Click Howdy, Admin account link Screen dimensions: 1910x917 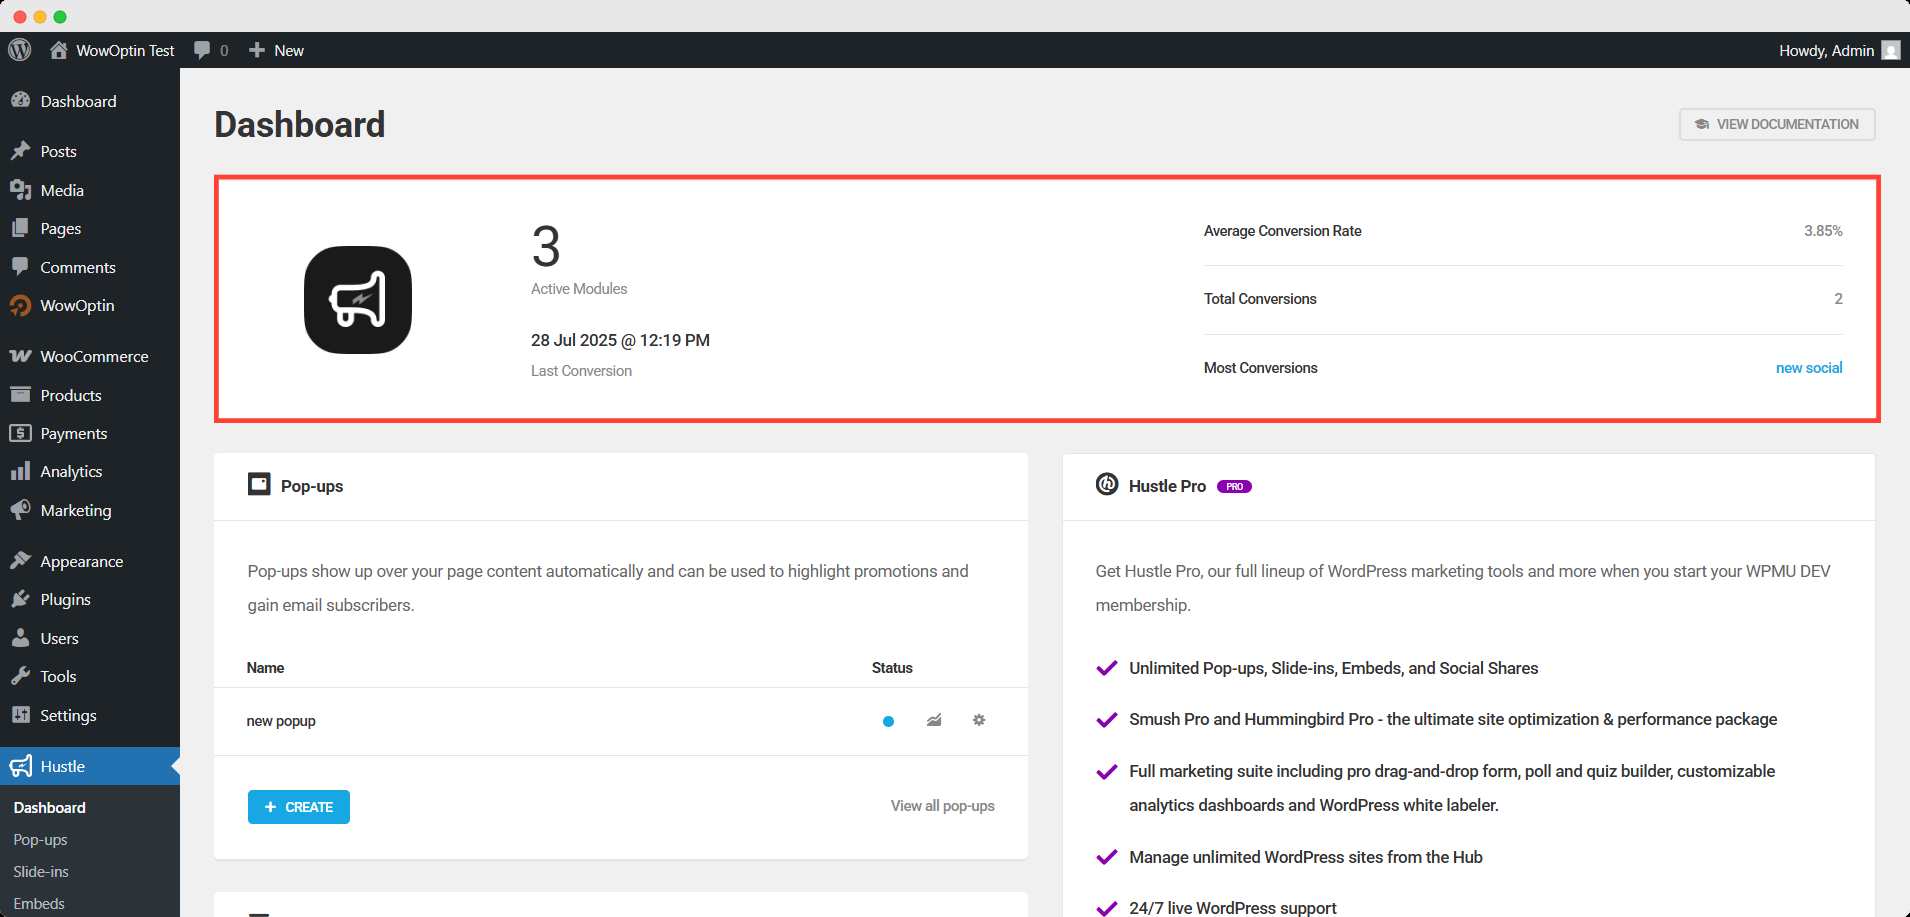tap(1826, 50)
